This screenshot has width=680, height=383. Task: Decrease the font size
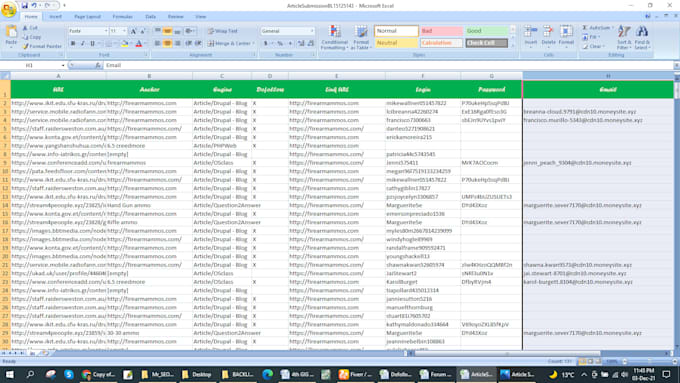pos(142,31)
